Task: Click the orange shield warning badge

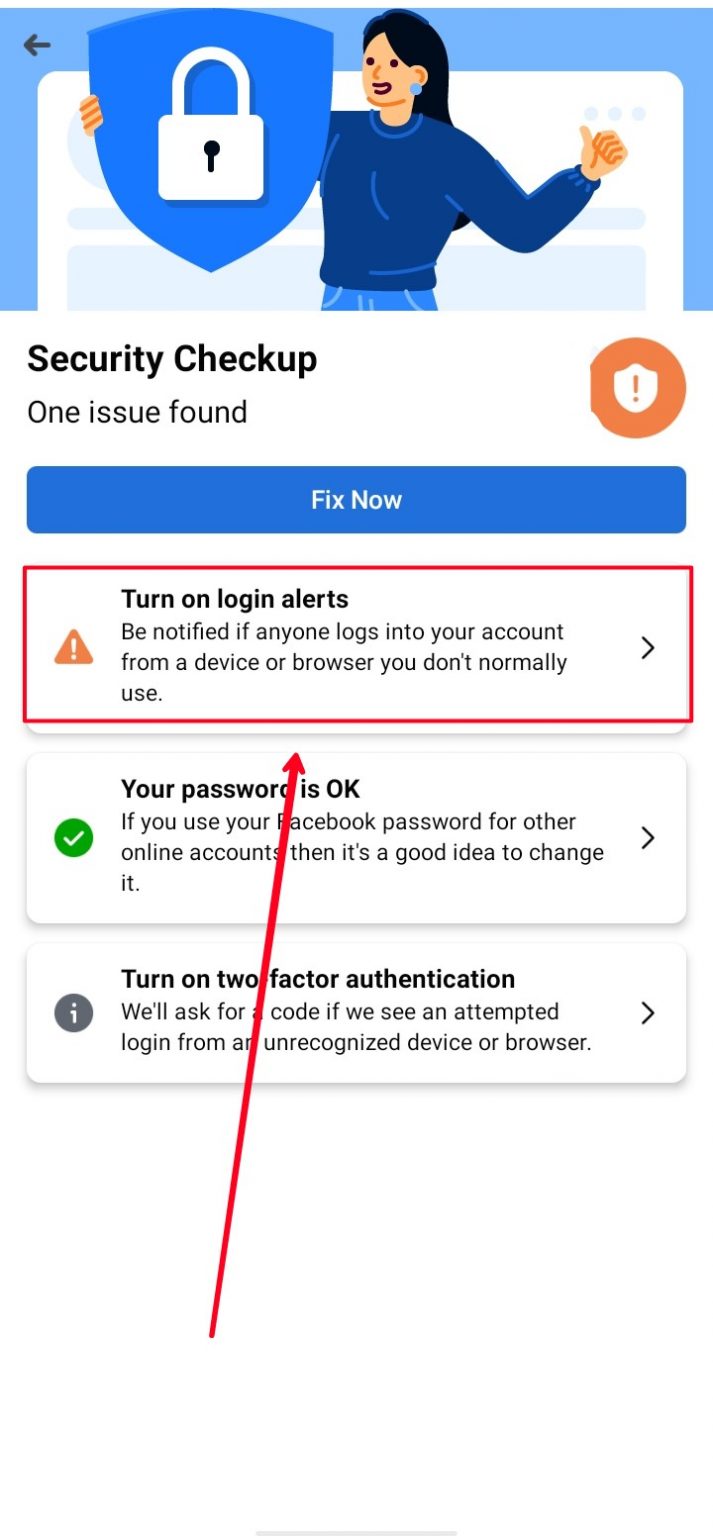Action: (638, 389)
